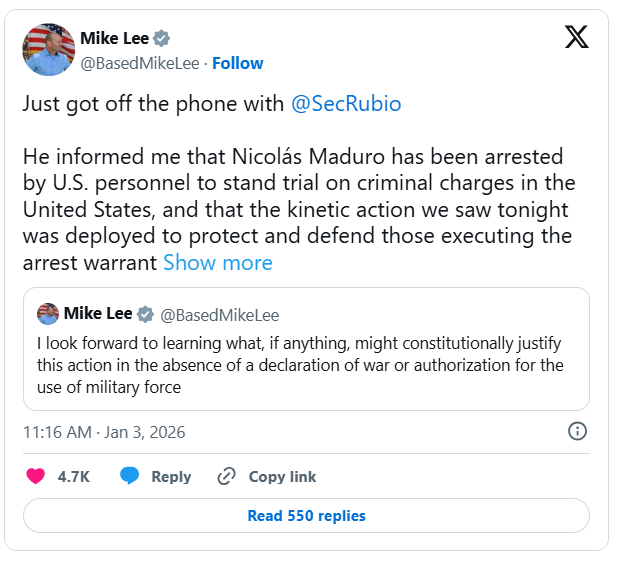The height and width of the screenshot is (564, 619).
Task: Click the X logo icon
Action: [x=577, y=39]
